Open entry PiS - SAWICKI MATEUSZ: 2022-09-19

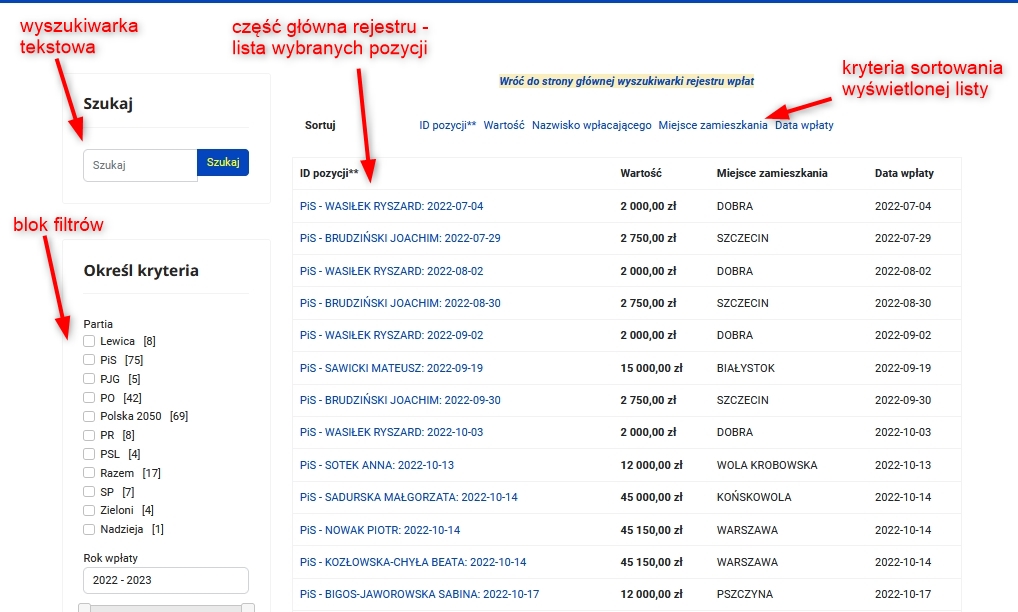pos(391,368)
